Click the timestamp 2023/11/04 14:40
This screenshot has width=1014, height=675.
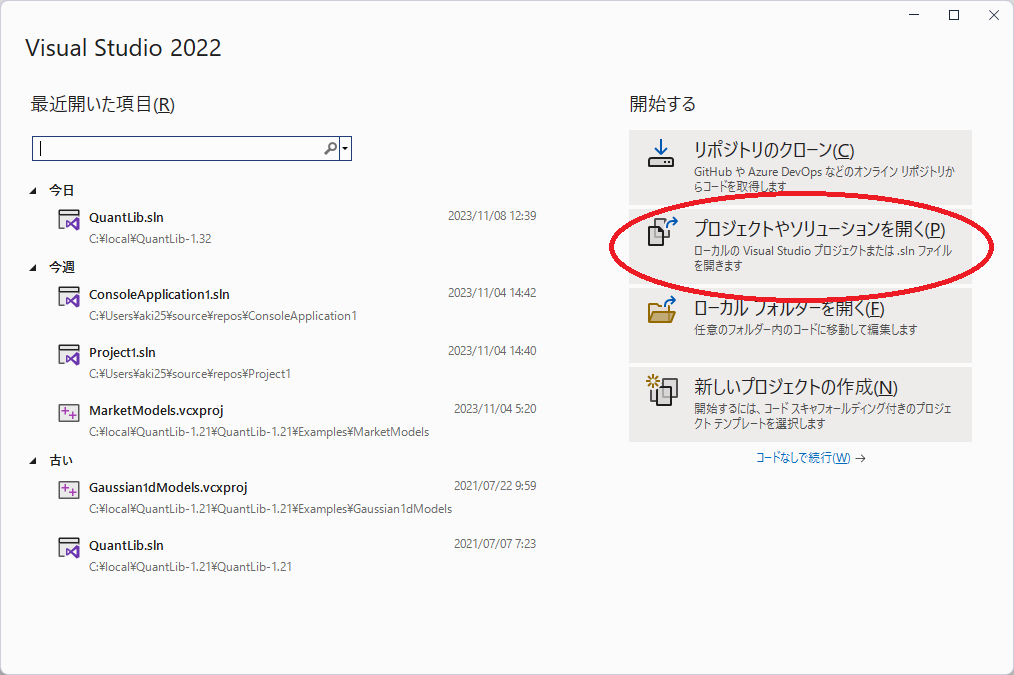(x=492, y=351)
